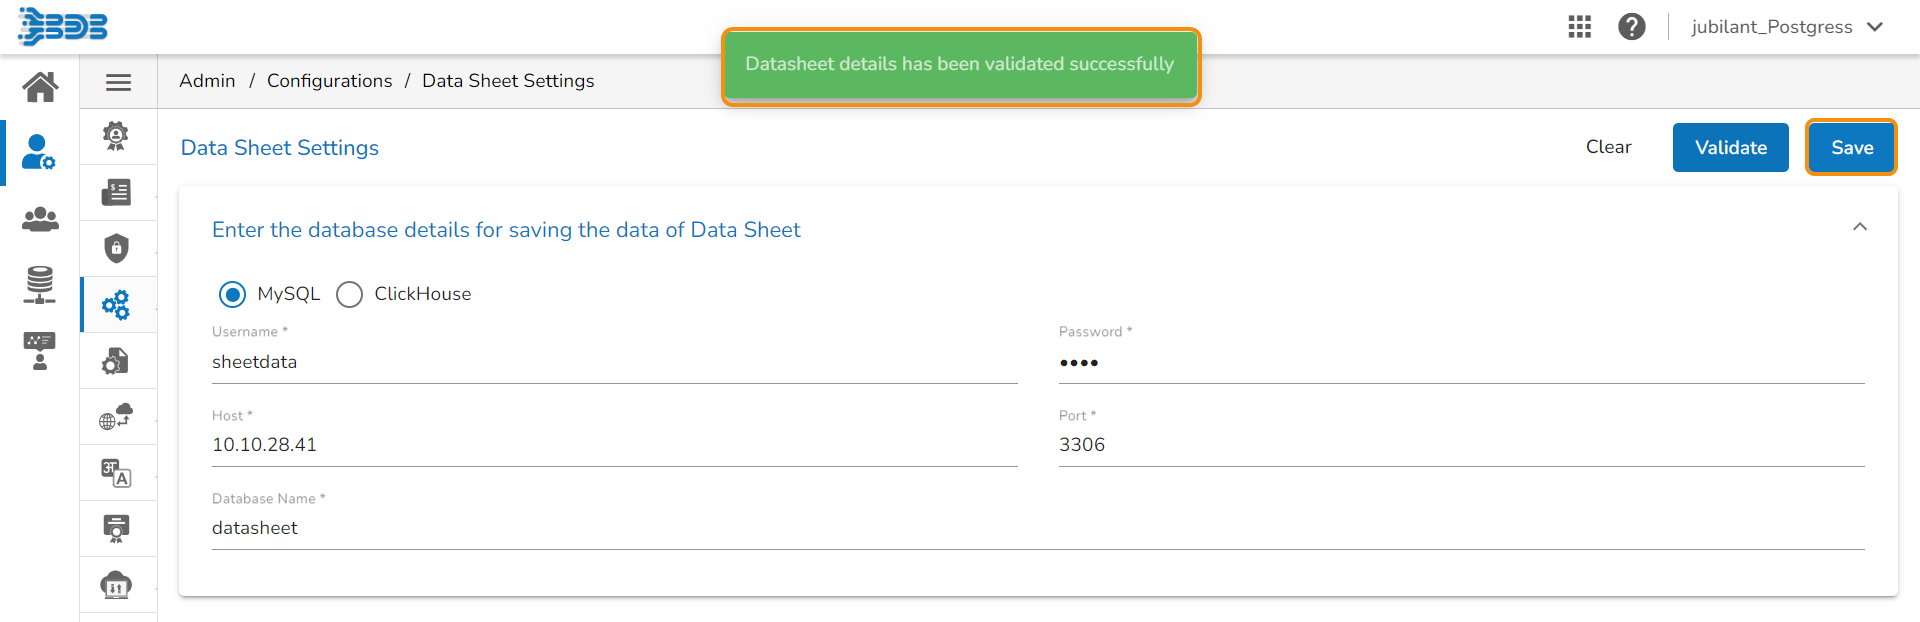Click the Clear button

pyautogui.click(x=1608, y=147)
